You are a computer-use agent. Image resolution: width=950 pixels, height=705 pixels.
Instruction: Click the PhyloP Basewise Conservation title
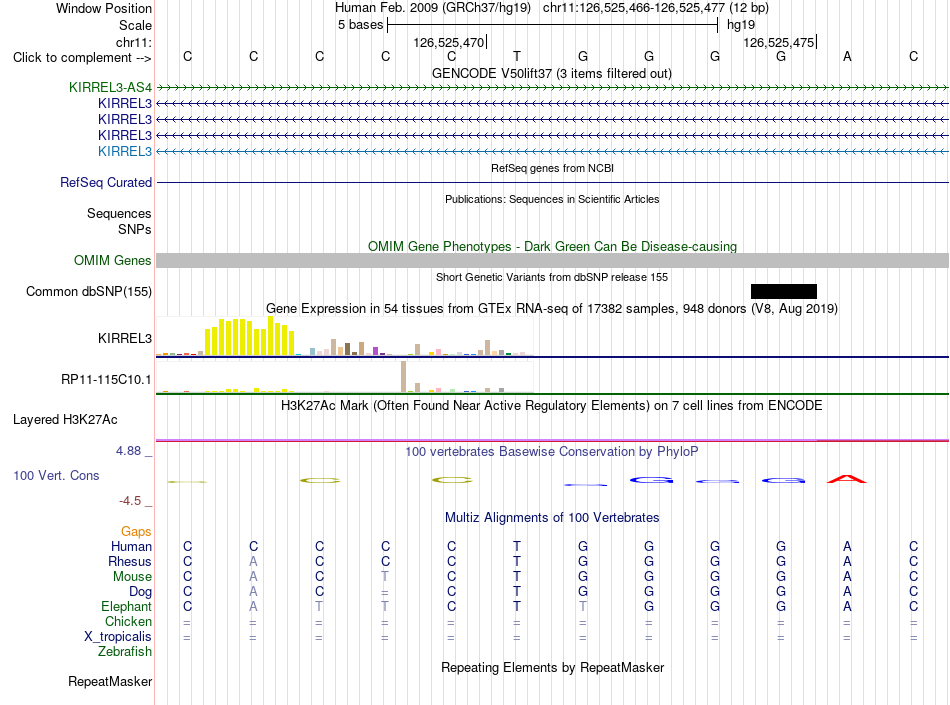tap(552, 451)
